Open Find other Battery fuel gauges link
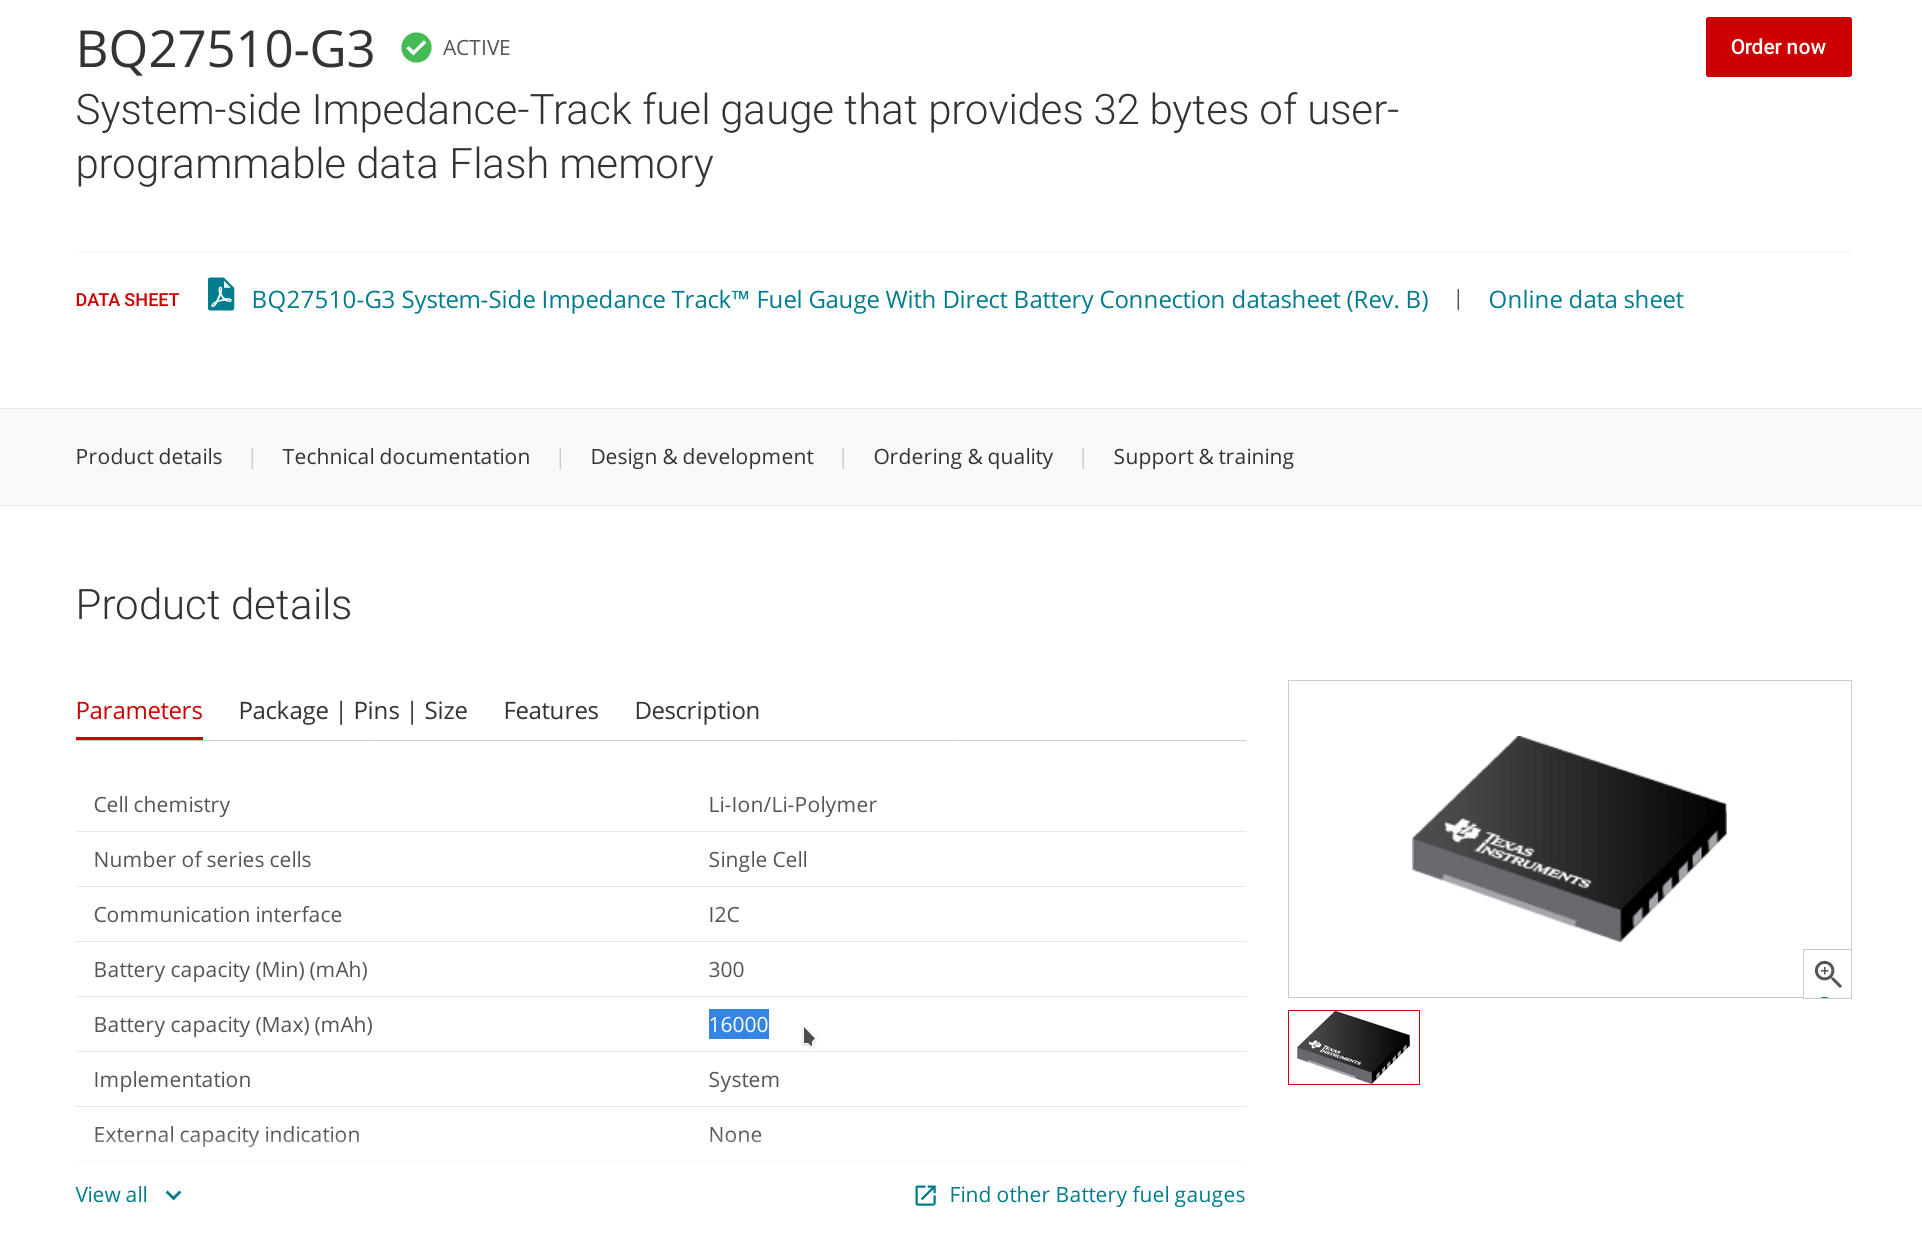This screenshot has width=1922, height=1238. pyautogui.click(x=1097, y=1195)
